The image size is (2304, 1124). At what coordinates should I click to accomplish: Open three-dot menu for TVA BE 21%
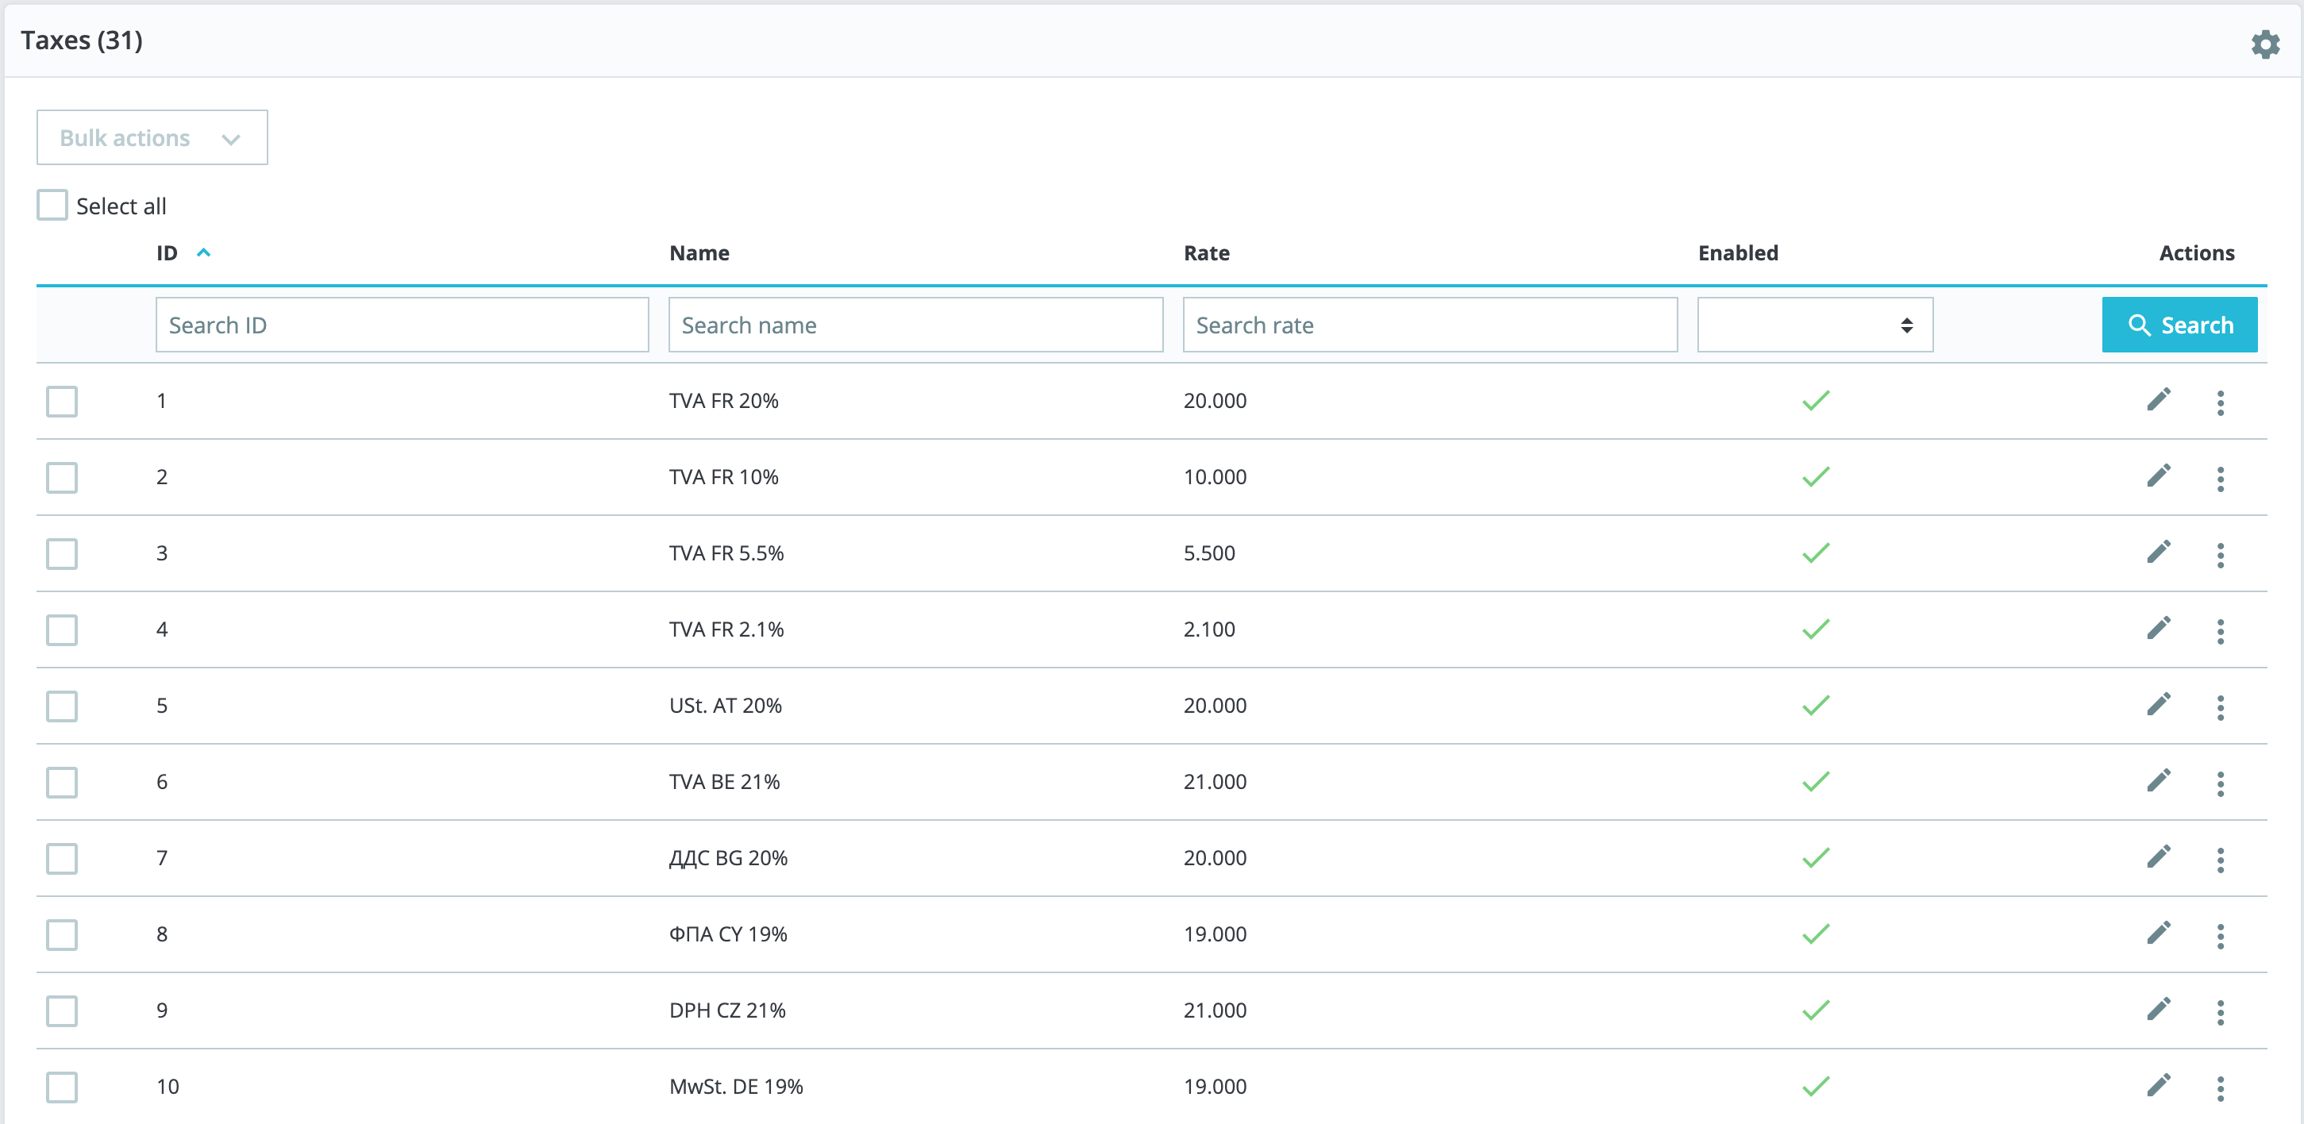pos(2220,783)
